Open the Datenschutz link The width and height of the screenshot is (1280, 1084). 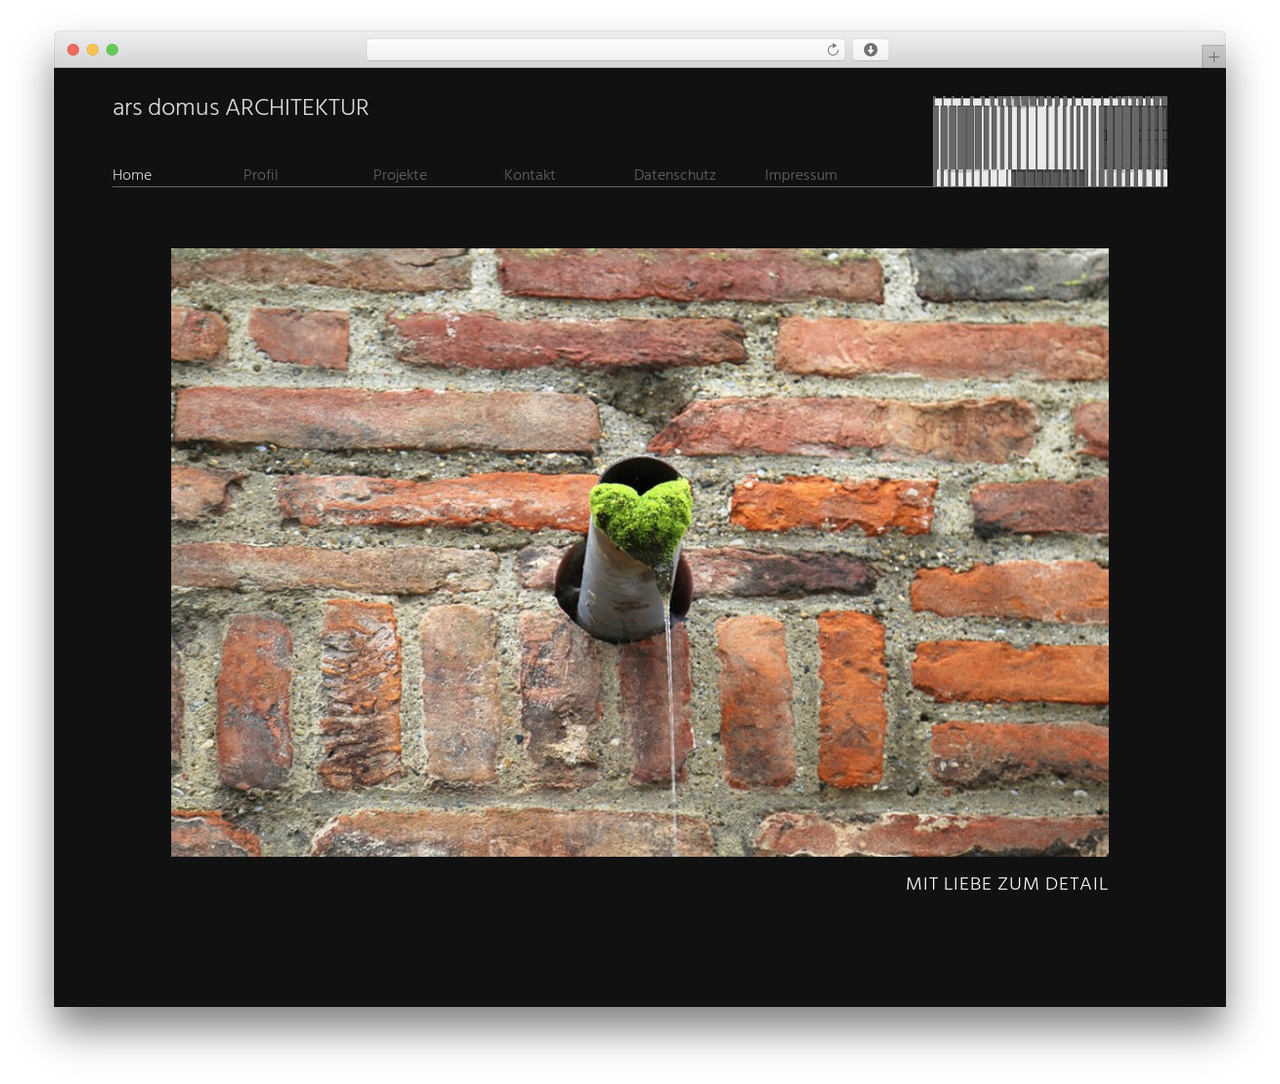(x=675, y=175)
